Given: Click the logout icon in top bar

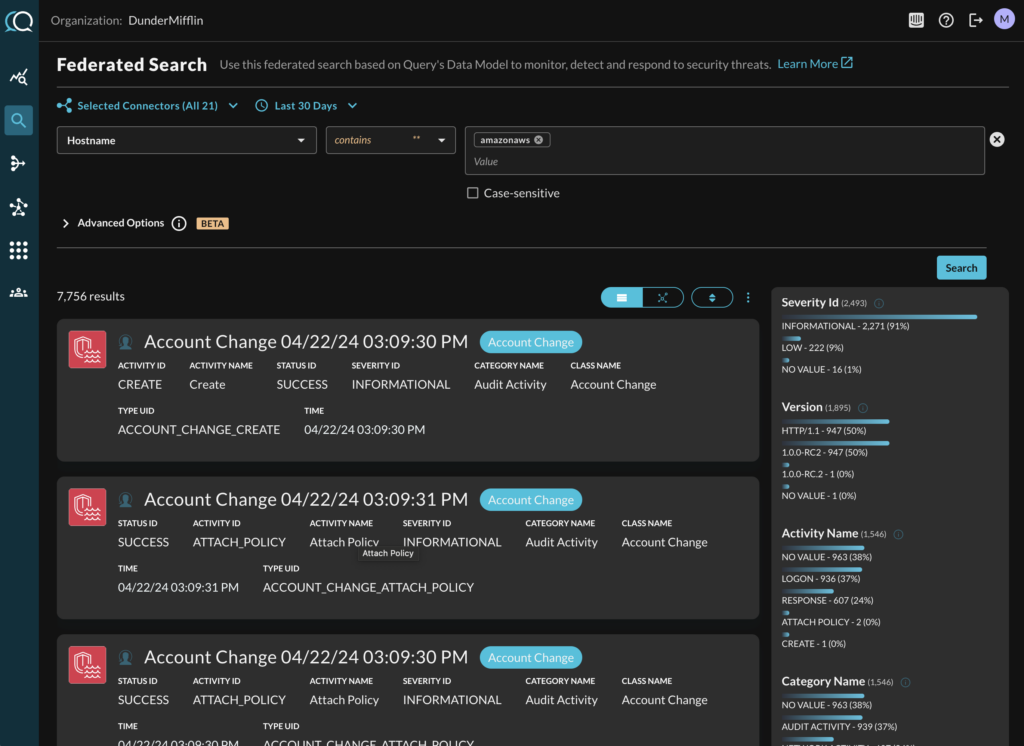Looking at the screenshot, I should coord(976,20).
